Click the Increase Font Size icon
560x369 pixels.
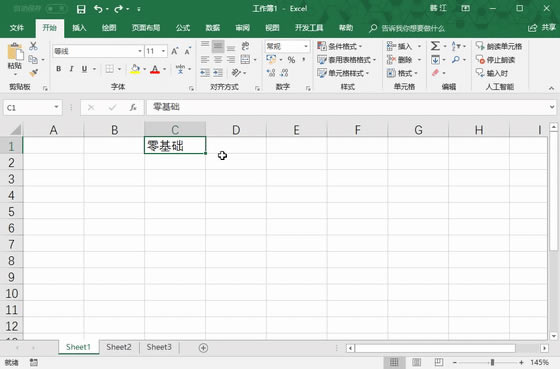(175, 51)
